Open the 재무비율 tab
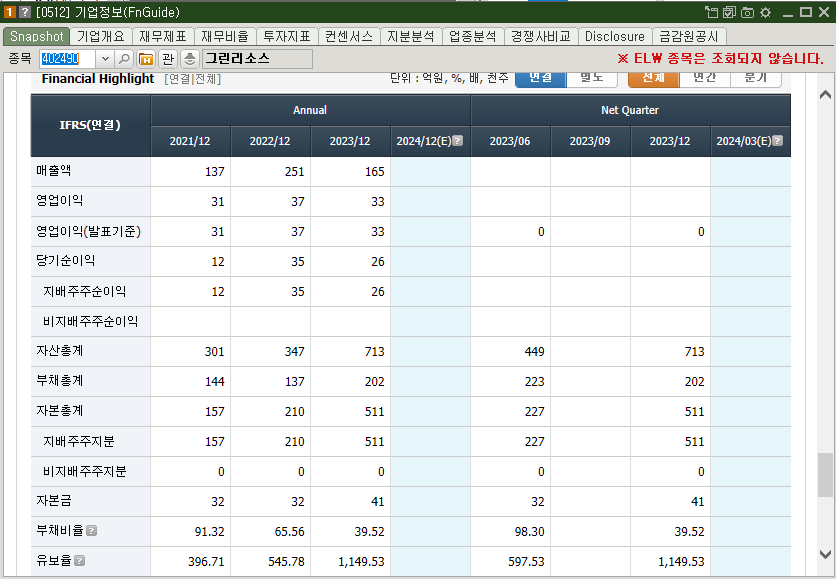Viewport: 836px width, 579px height. click(225, 36)
